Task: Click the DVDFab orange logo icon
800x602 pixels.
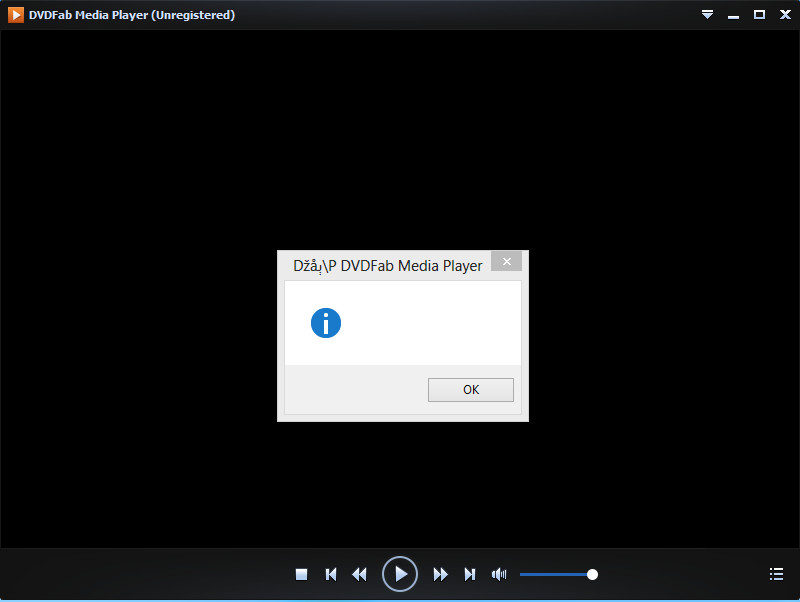Action: pos(16,15)
